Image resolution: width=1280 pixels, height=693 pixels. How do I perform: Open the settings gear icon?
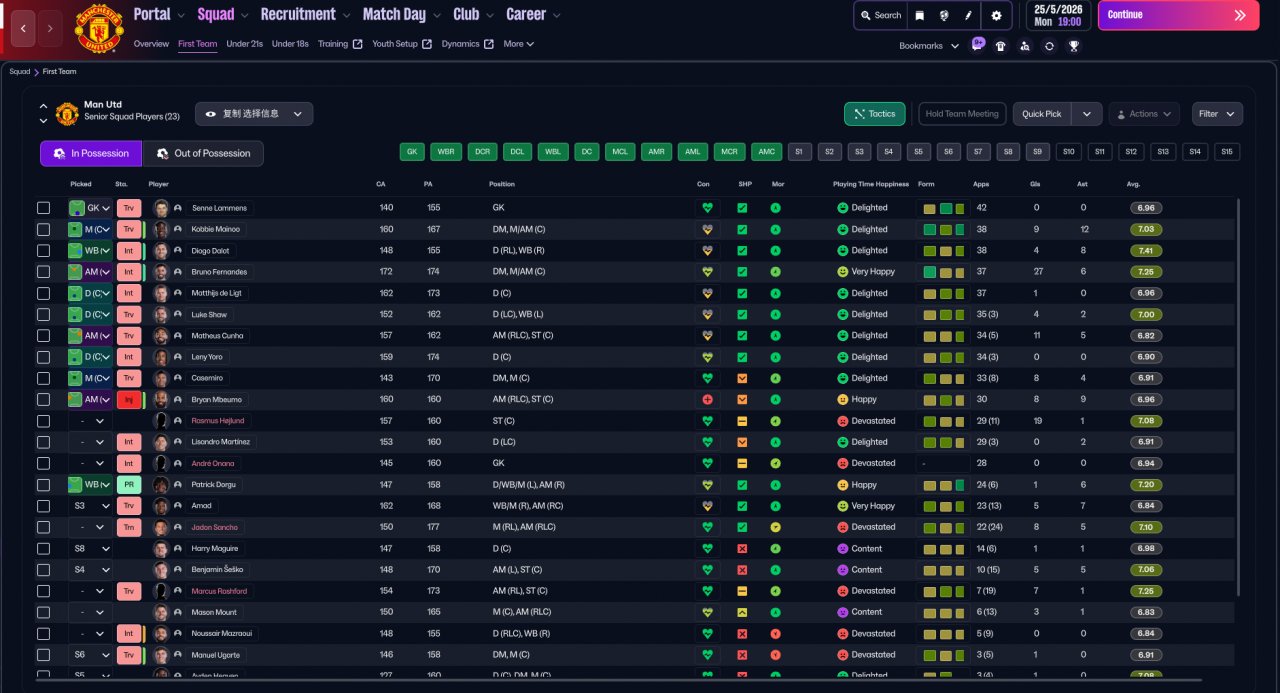coord(996,16)
